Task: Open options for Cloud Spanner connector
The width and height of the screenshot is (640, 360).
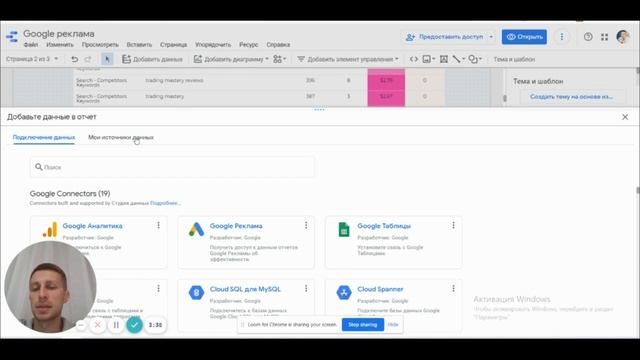Action: (453, 289)
